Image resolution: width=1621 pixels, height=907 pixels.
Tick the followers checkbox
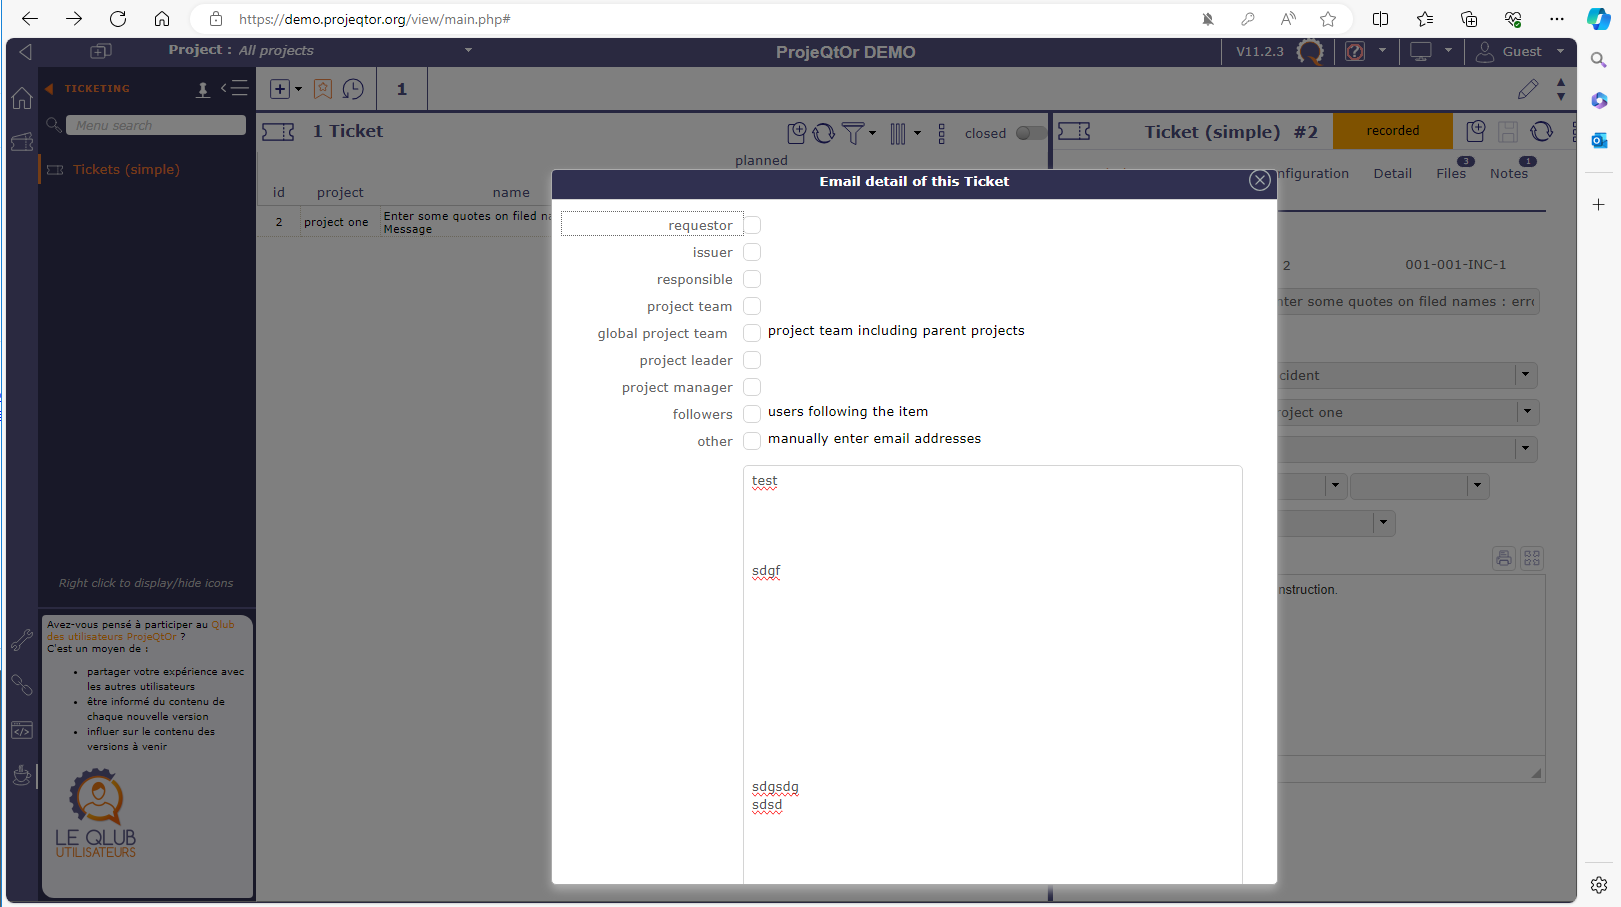pyautogui.click(x=752, y=414)
